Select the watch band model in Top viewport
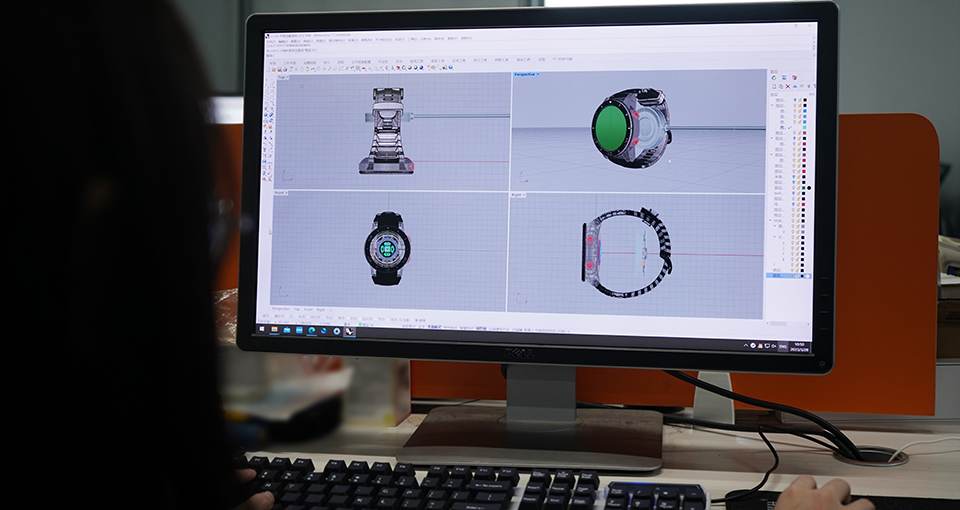This screenshot has width=960, height=510. [387, 130]
